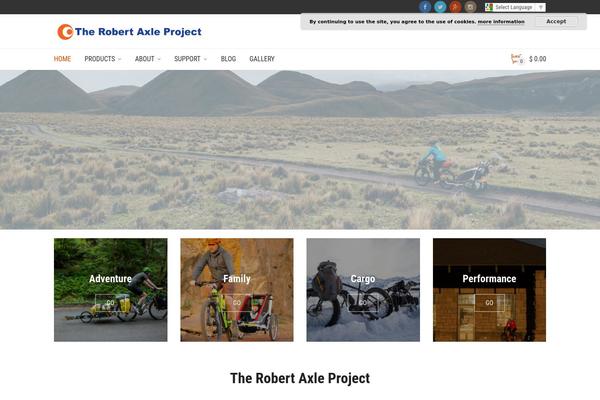Select the Cargo category heading
This screenshot has height=400, width=600.
click(x=363, y=279)
